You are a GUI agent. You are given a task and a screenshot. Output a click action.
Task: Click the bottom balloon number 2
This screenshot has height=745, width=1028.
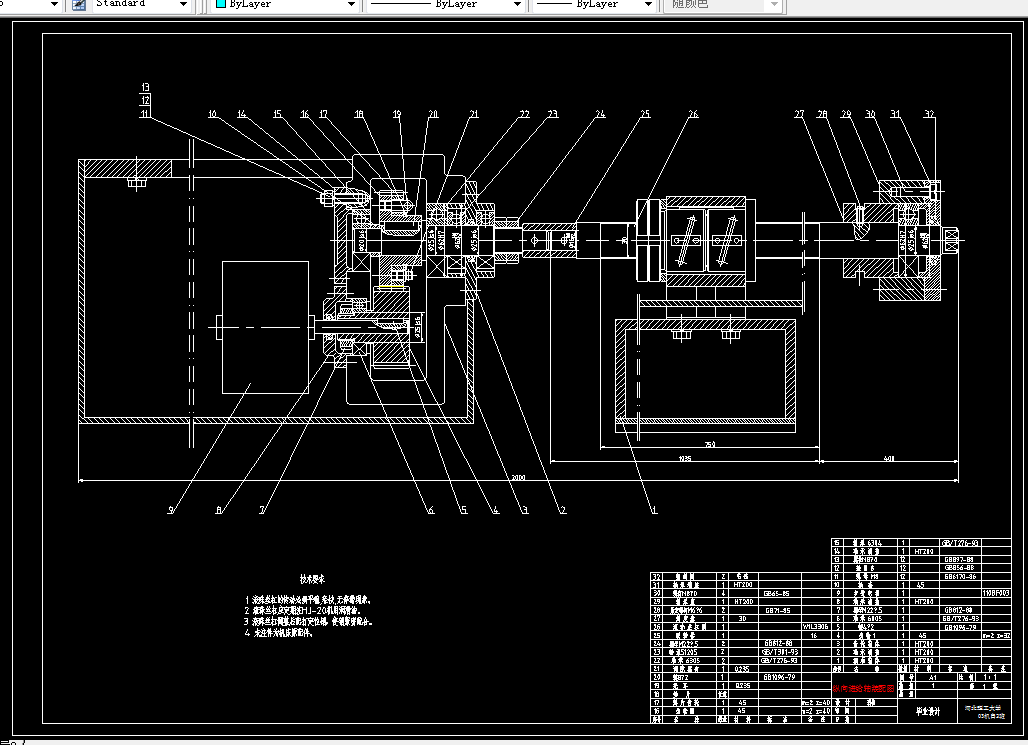563,510
